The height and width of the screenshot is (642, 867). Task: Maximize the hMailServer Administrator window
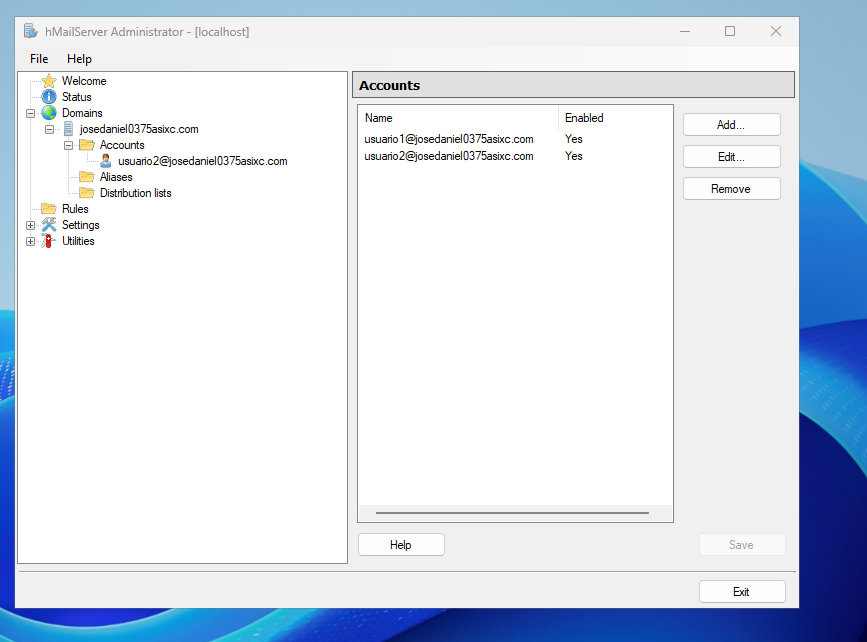[x=730, y=32]
